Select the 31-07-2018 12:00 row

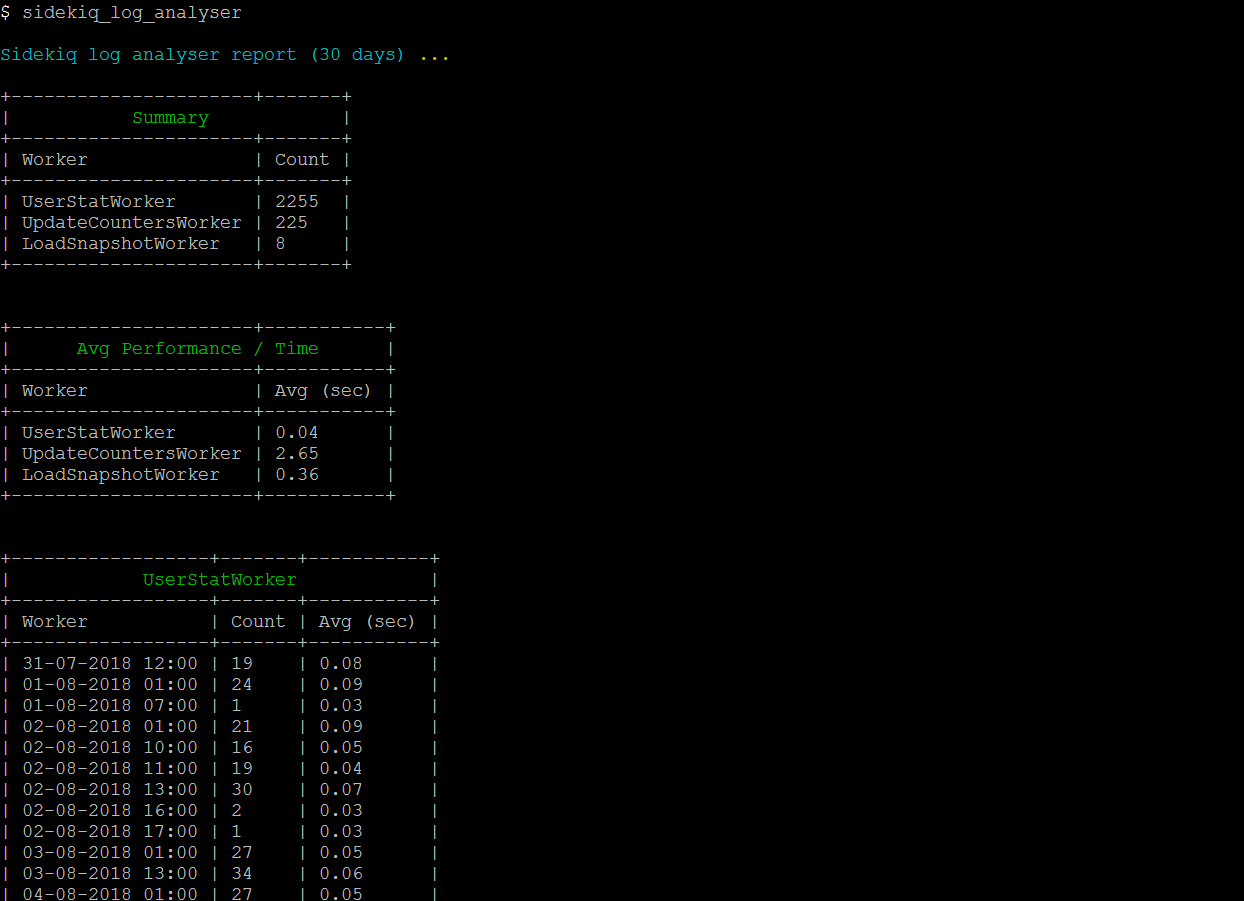[x=220, y=664]
